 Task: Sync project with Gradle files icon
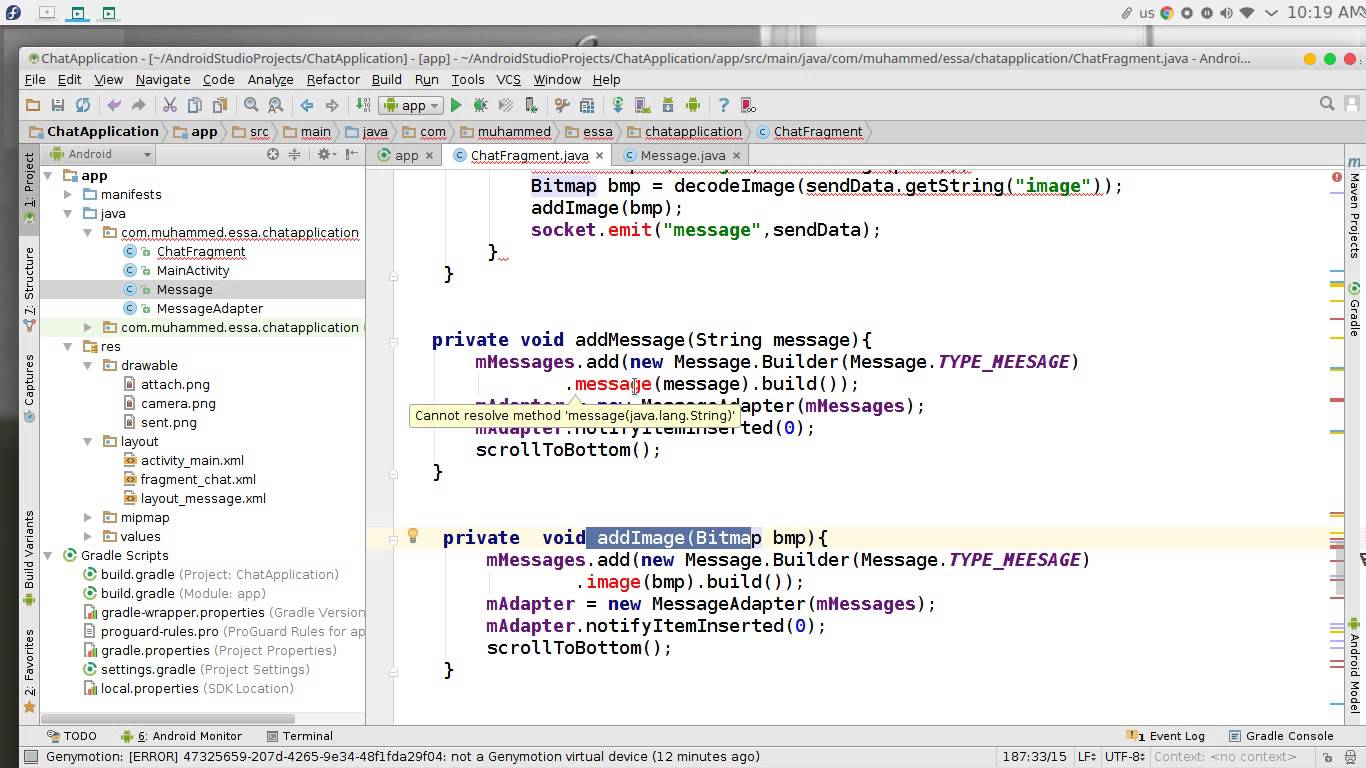(617, 104)
